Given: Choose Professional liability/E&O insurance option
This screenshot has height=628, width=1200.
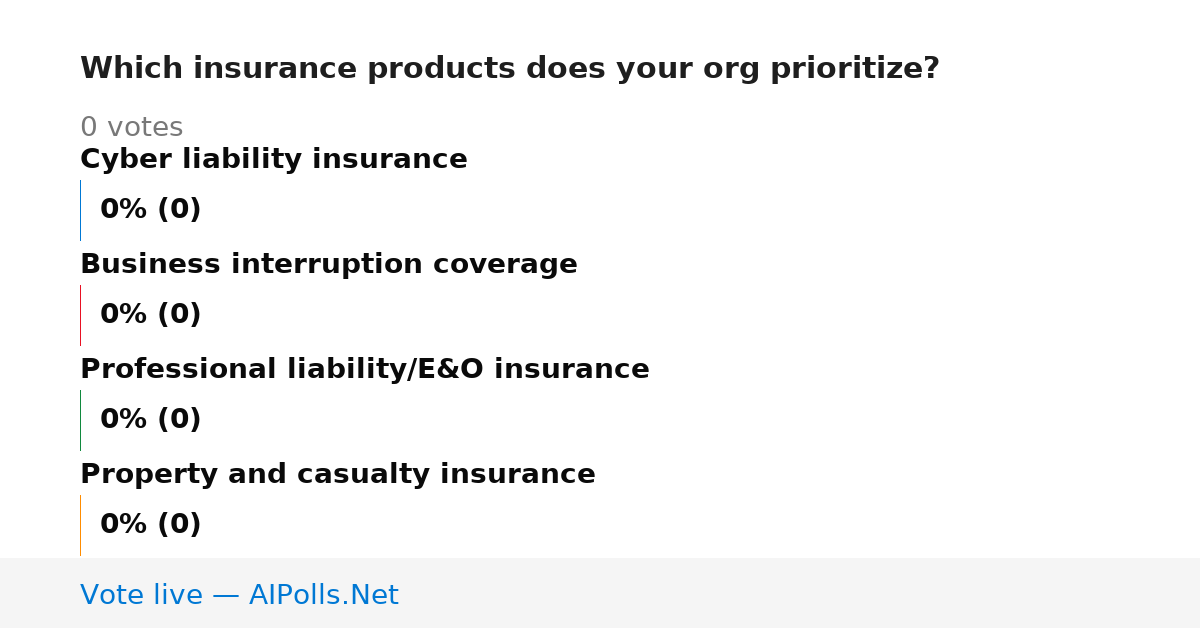Looking at the screenshot, I should pyautogui.click(x=365, y=370).
